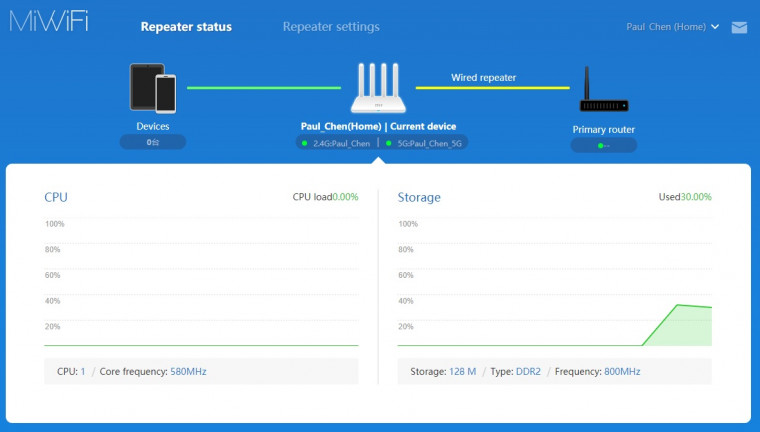Switch to the Repeater status tab
The height and width of the screenshot is (432, 760).
tap(186, 27)
